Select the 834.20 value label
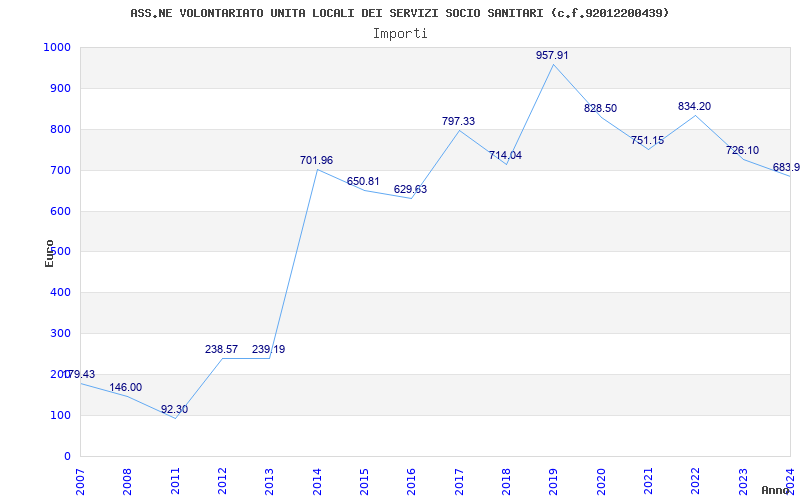The image size is (800, 500). click(694, 106)
